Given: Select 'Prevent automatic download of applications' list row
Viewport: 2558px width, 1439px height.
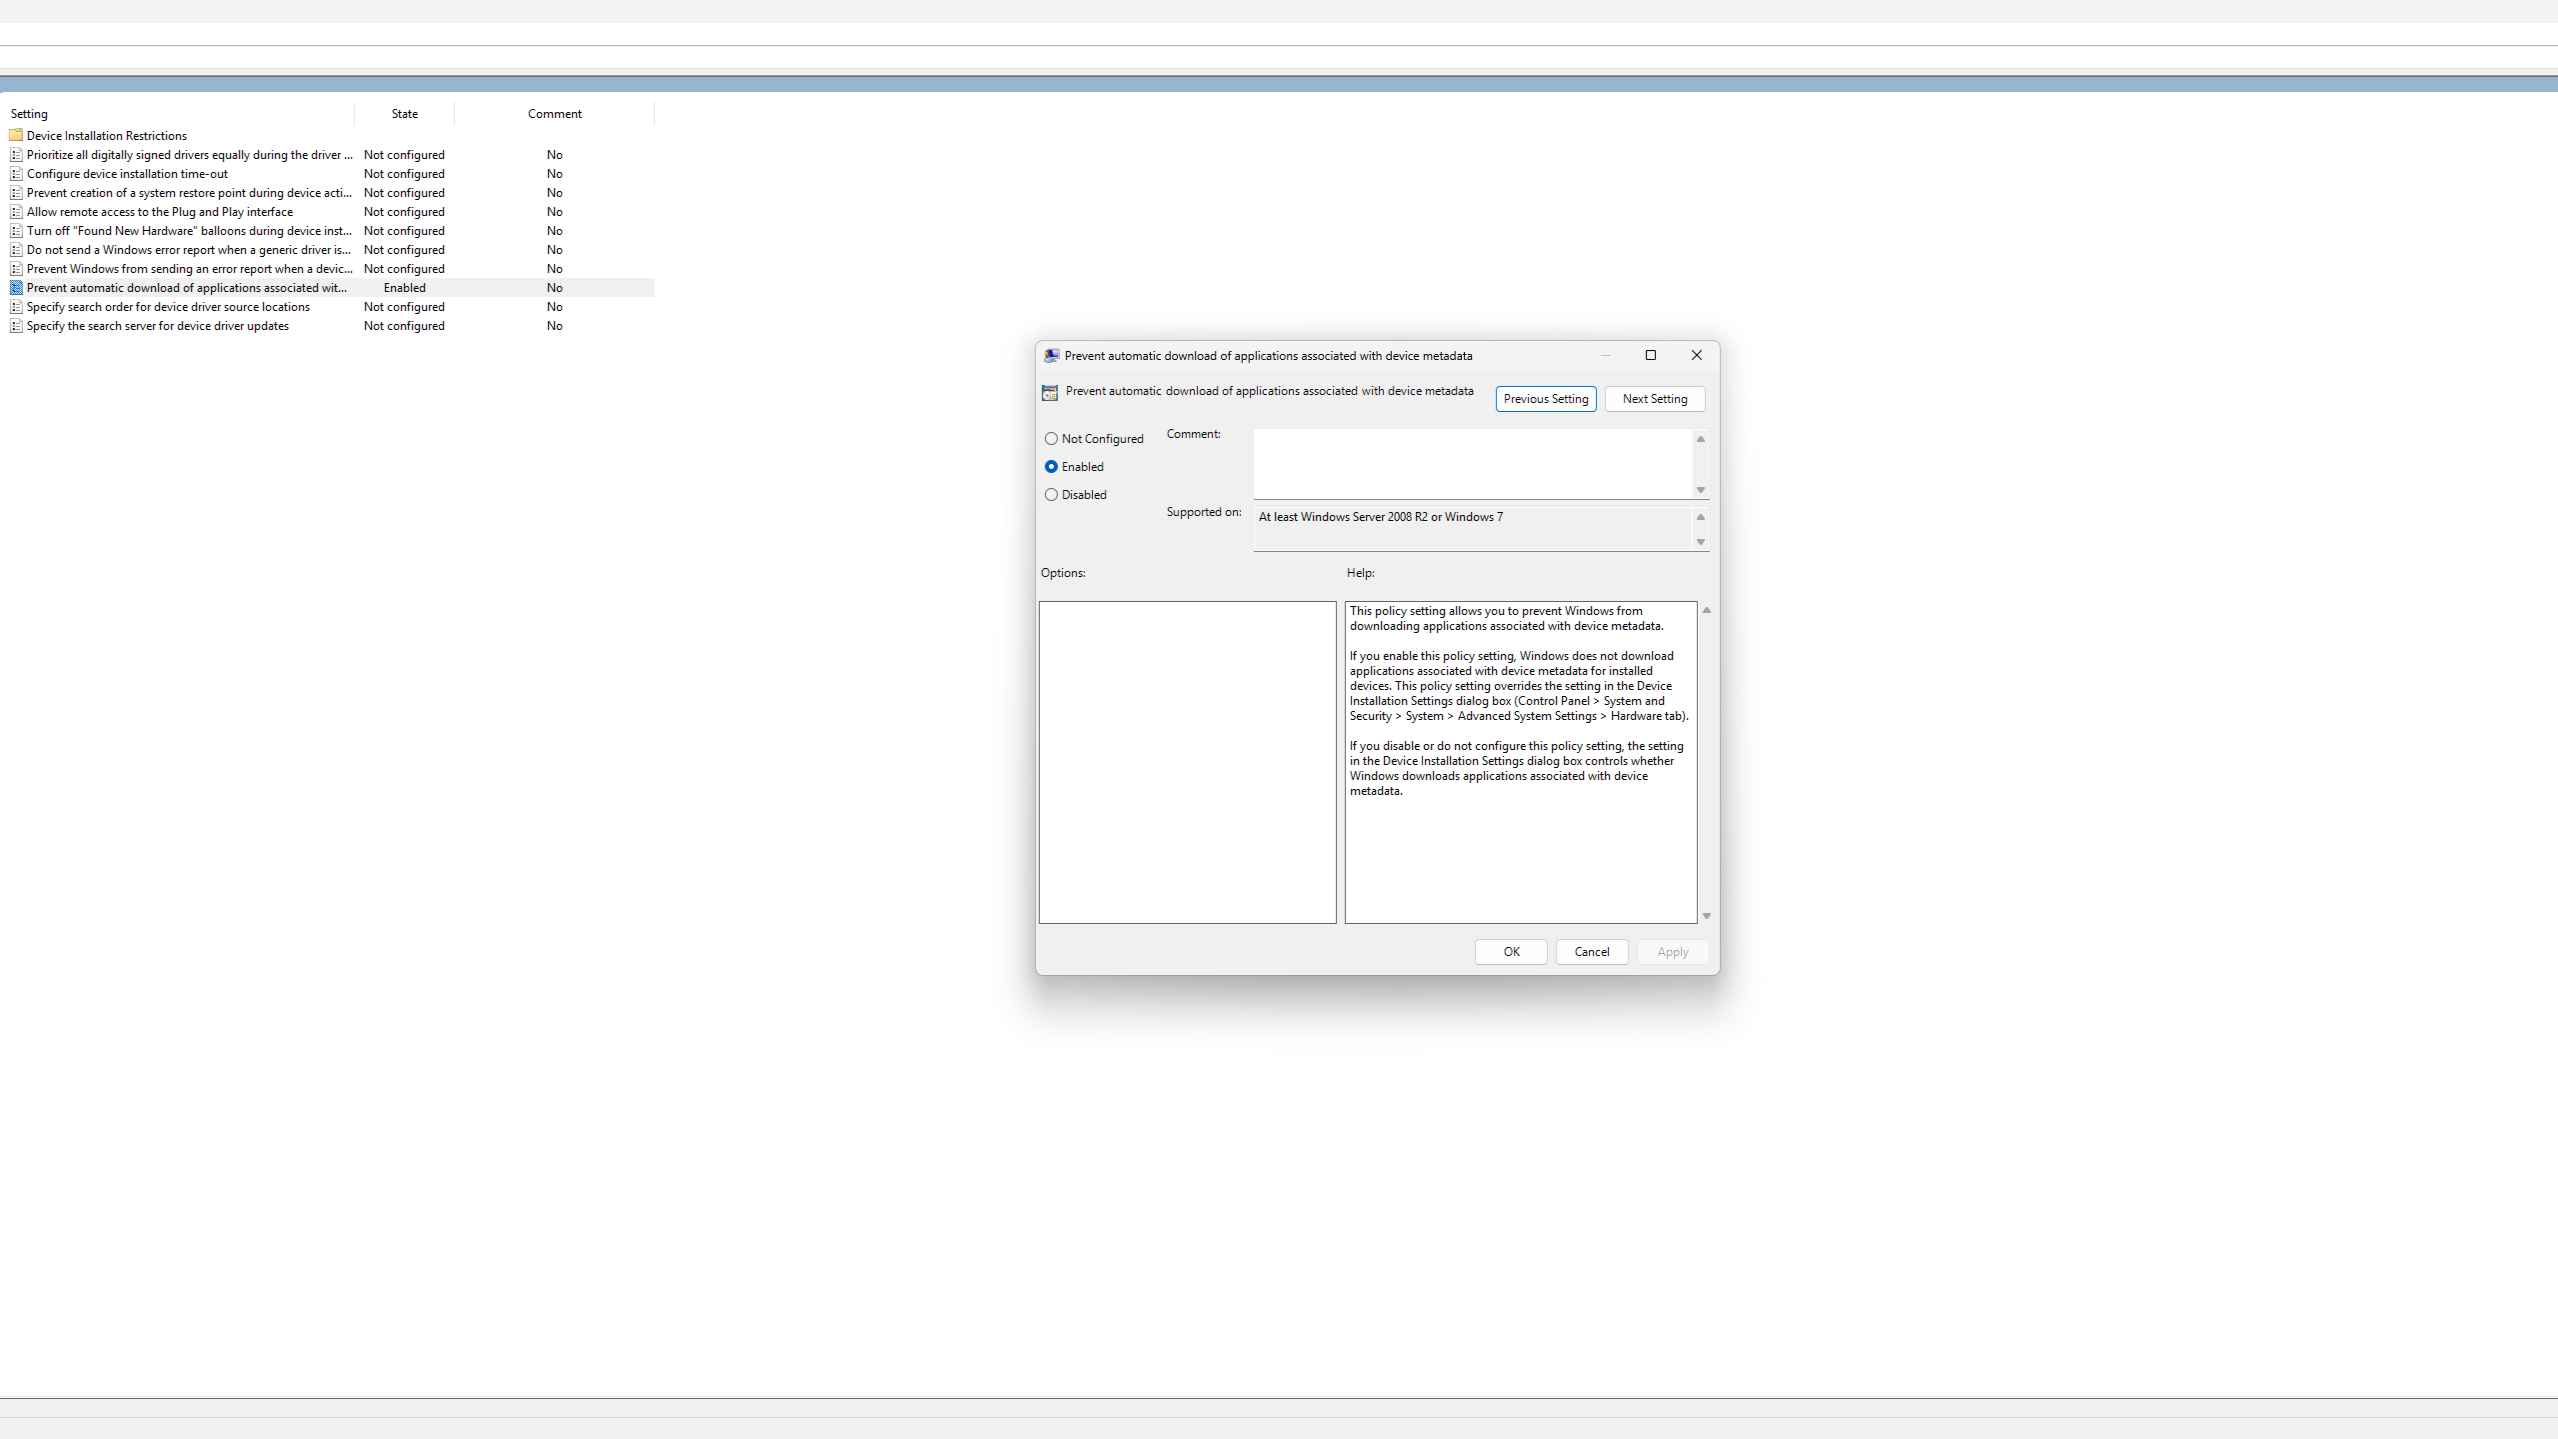Looking at the screenshot, I should coord(330,288).
